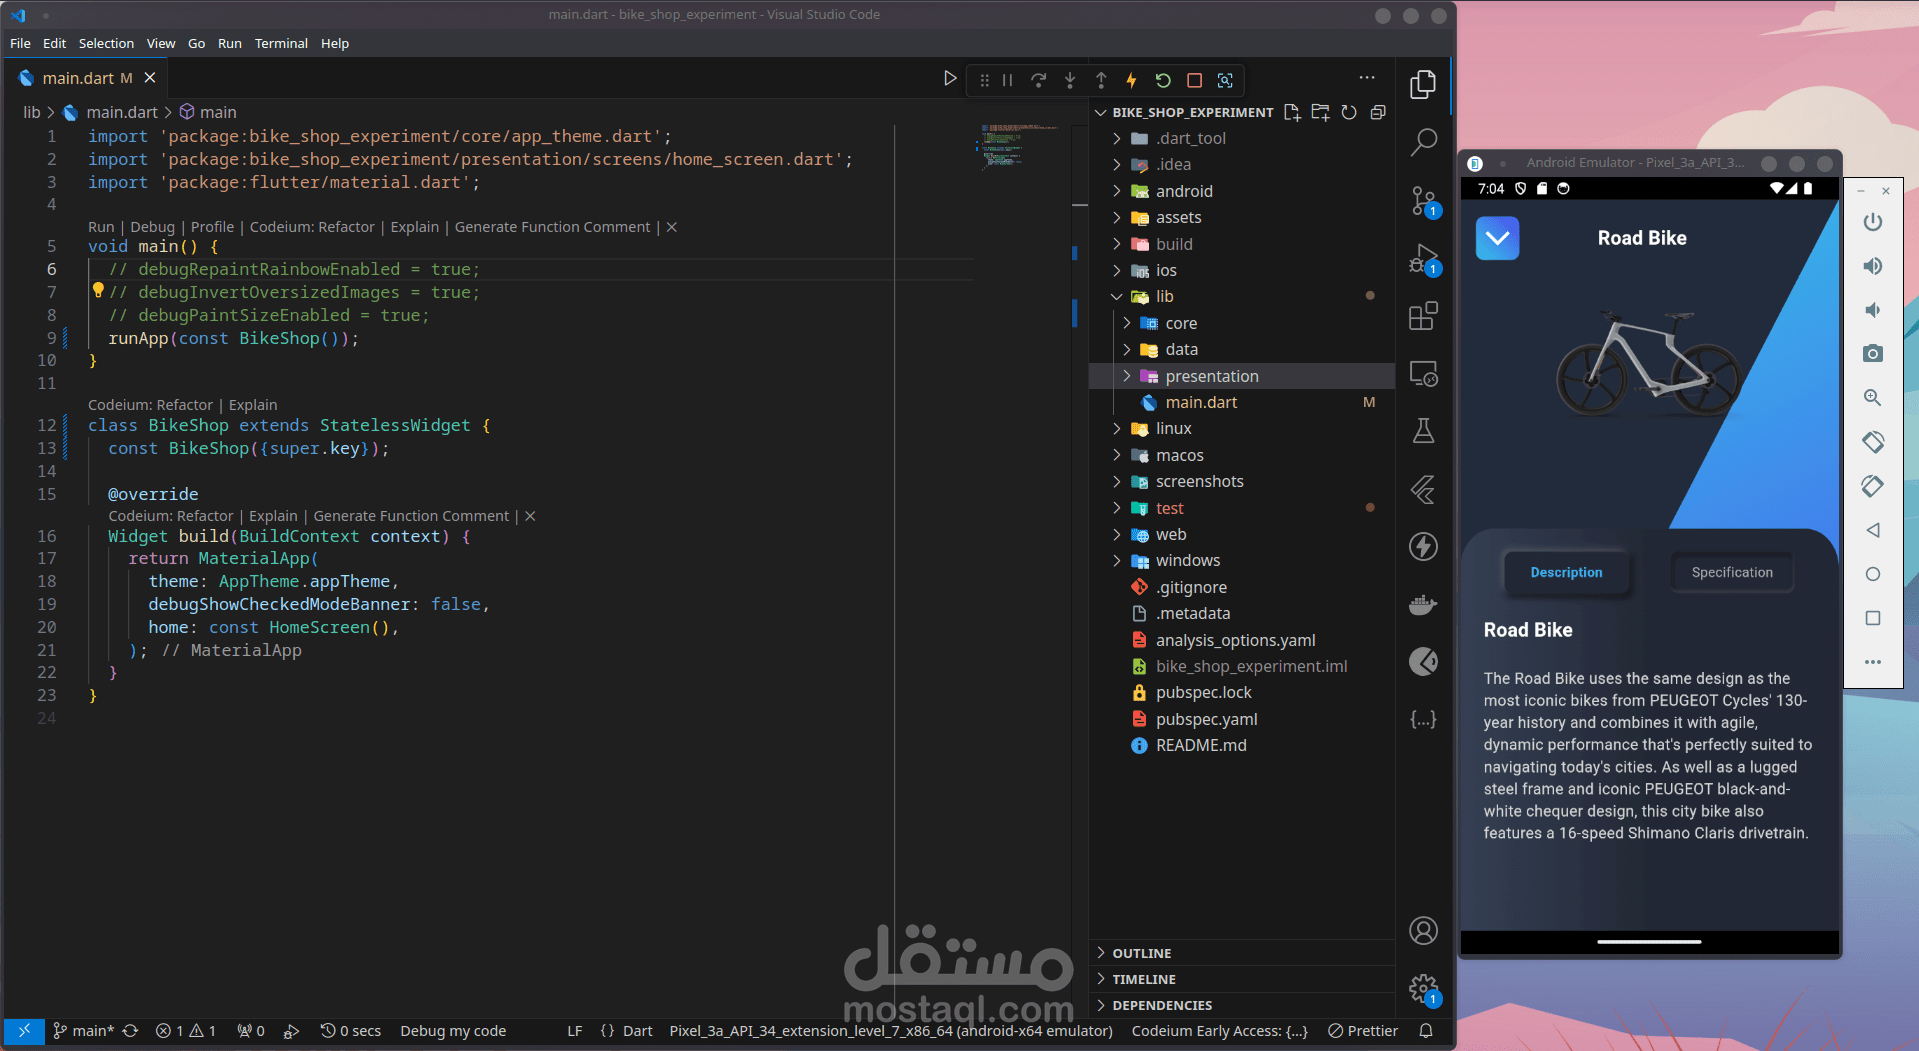Screen dimensions: 1919x1051
Task: Lower the emulator volume
Action: (1873, 310)
